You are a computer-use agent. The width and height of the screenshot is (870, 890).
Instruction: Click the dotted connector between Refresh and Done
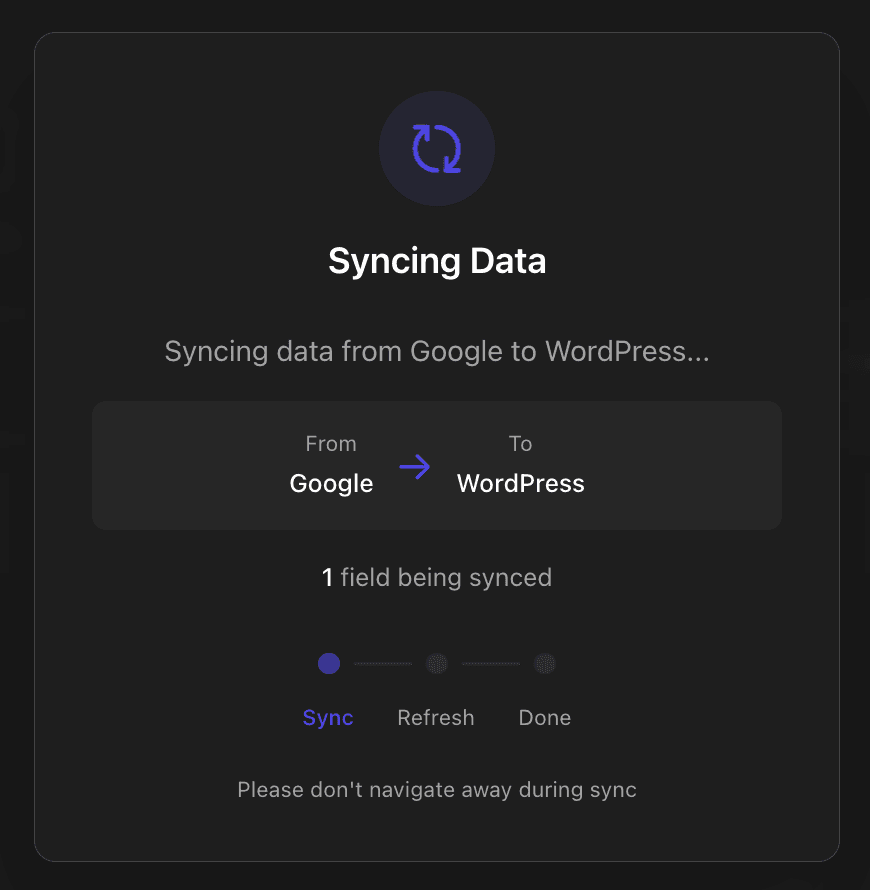tap(491, 663)
